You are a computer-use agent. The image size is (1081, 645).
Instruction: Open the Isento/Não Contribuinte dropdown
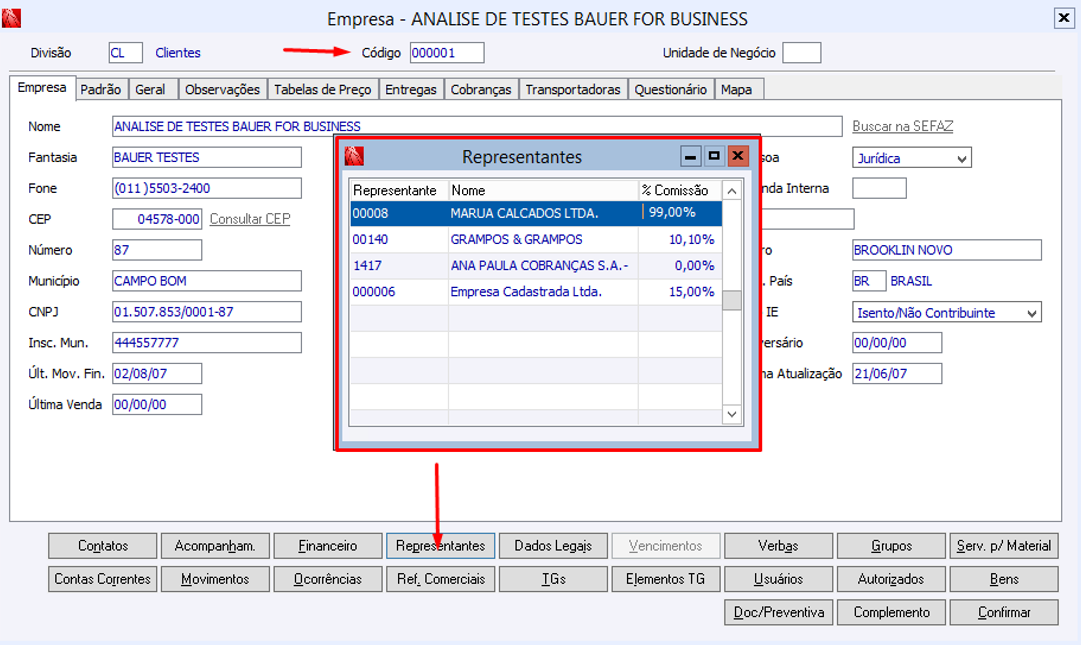[1031, 313]
